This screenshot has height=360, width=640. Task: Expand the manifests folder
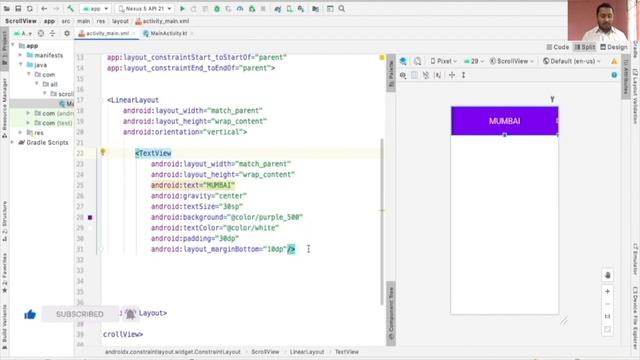click(x=20, y=55)
